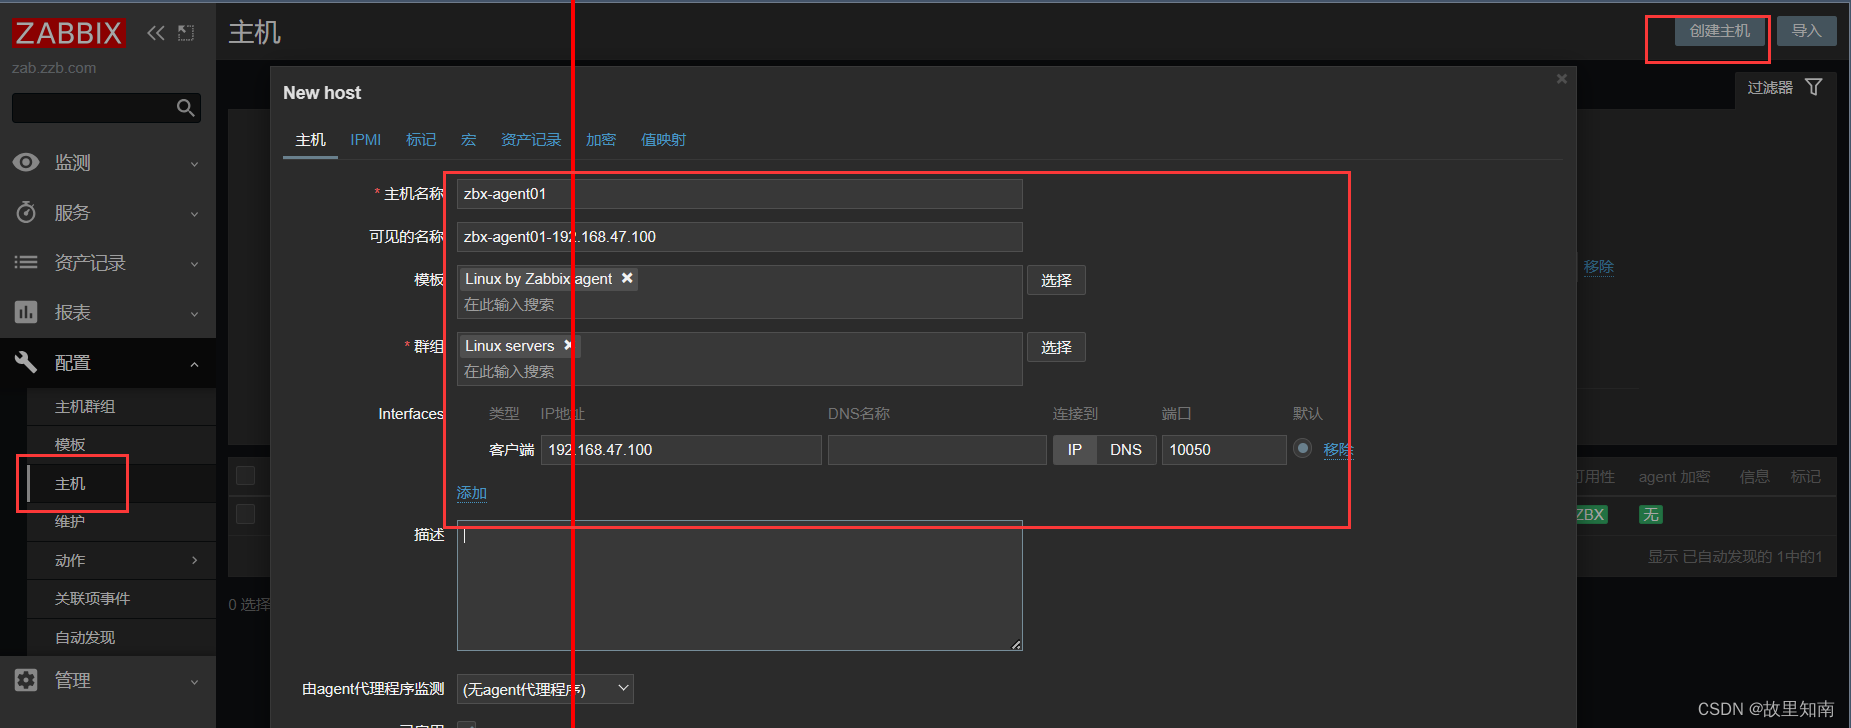The width and height of the screenshot is (1851, 728).
Task: Click the sidebar search box
Action: pyautogui.click(x=106, y=108)
